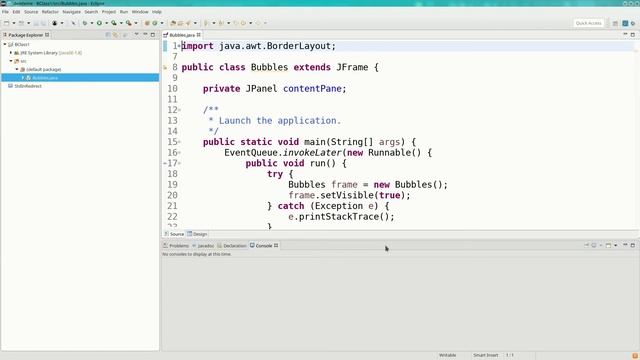Expand the Bubbles.java tree node
This screenshot has height=360, width=640.
(23, 78)
